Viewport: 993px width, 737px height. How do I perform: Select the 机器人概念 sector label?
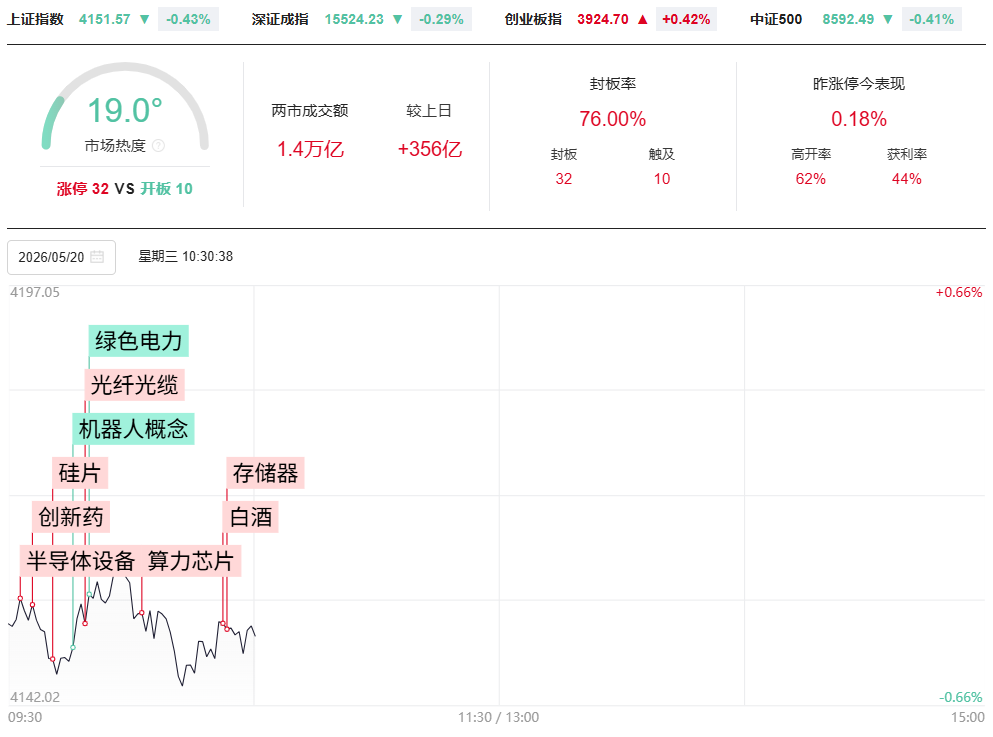coord(133,429)
